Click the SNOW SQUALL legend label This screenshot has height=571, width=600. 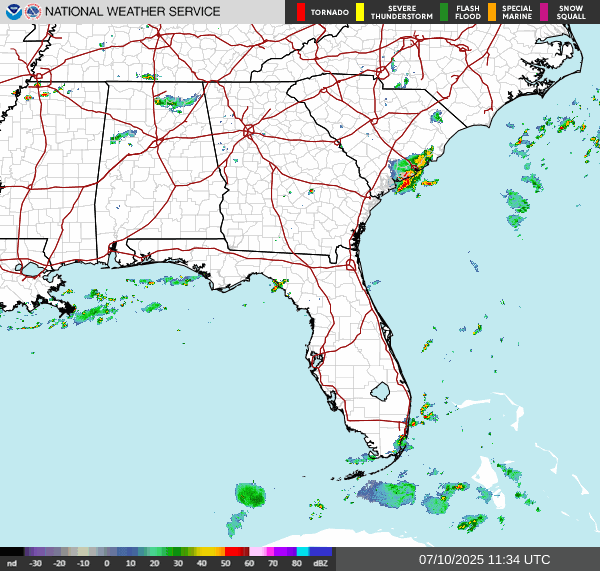point(571,12)
